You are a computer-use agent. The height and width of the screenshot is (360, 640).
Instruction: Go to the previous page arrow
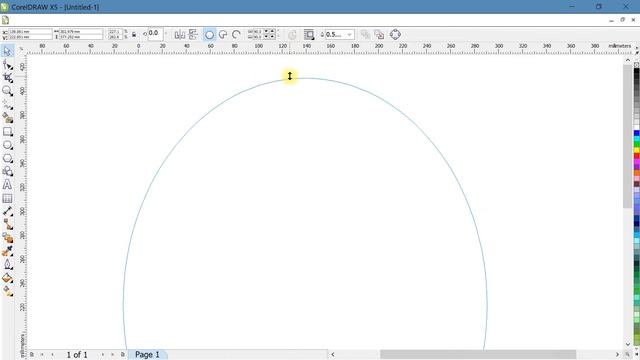52,355
